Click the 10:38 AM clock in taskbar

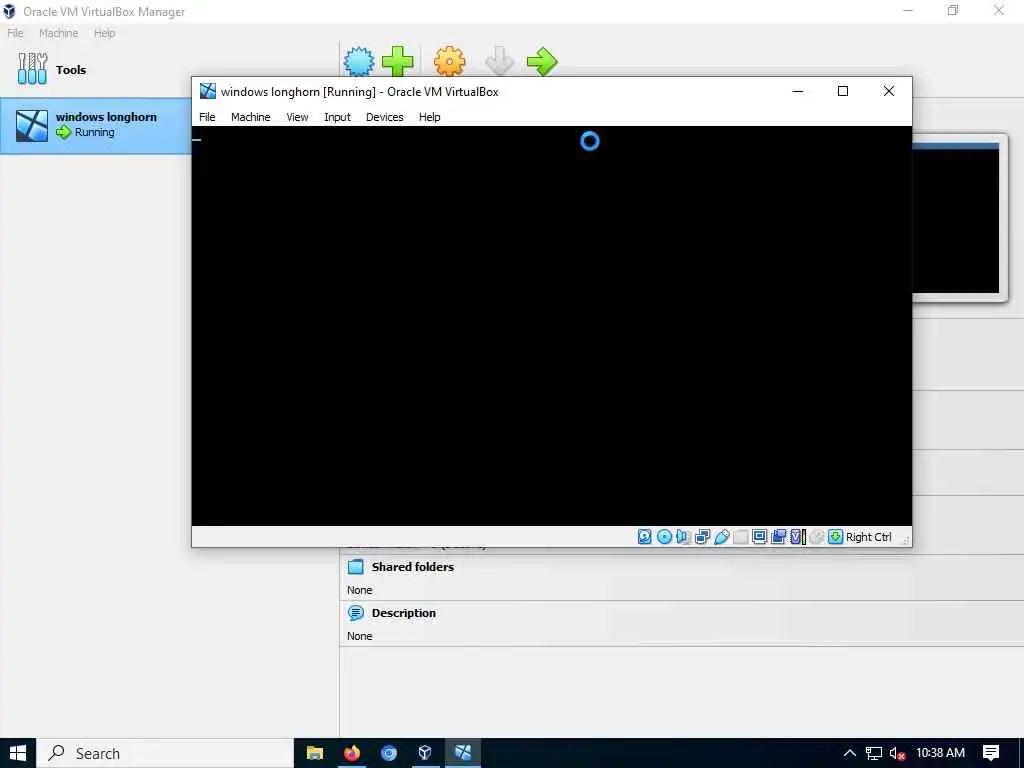[940, 753]
